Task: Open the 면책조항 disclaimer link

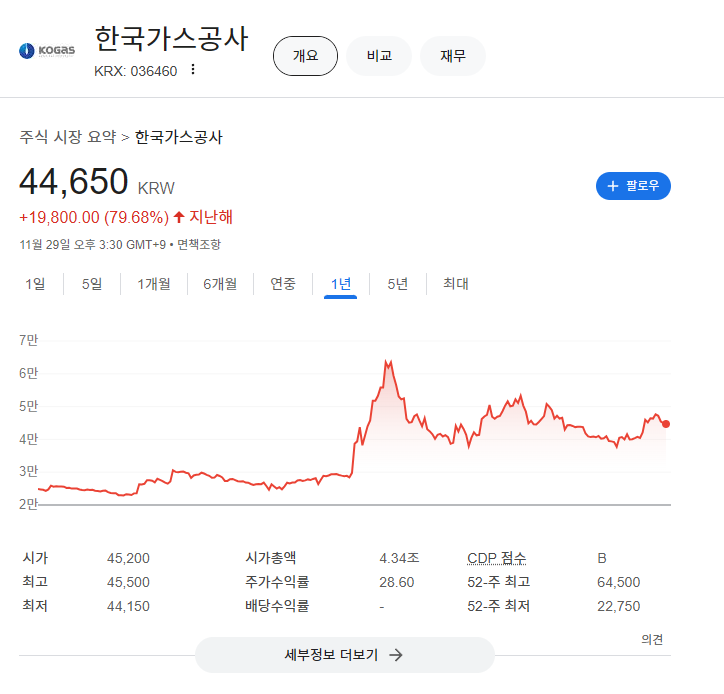Action: click(x=199, y=245)
